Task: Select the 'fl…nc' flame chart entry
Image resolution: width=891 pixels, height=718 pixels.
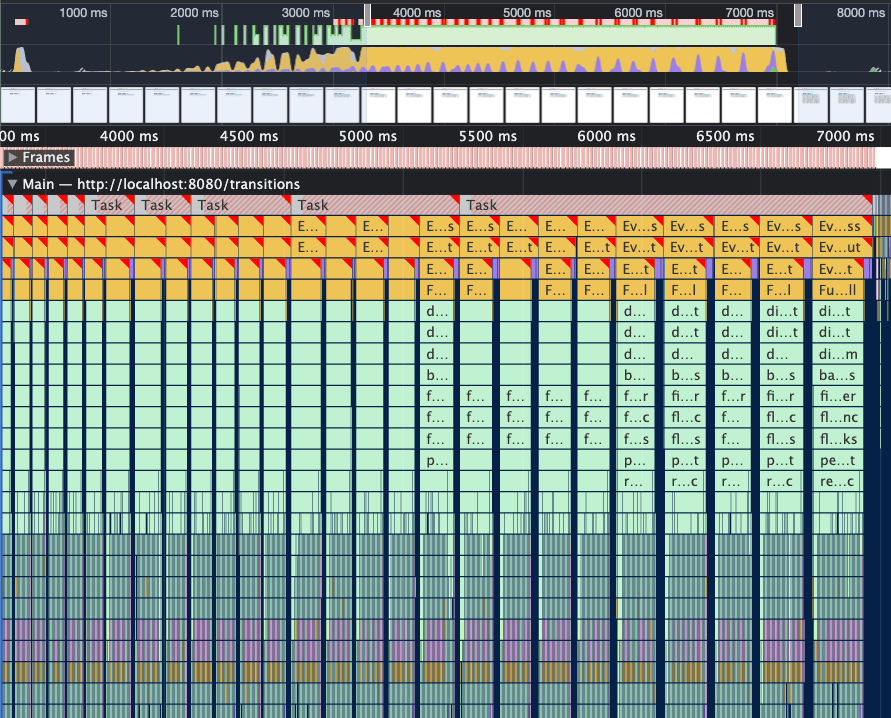Action: [x=838, y=418]
